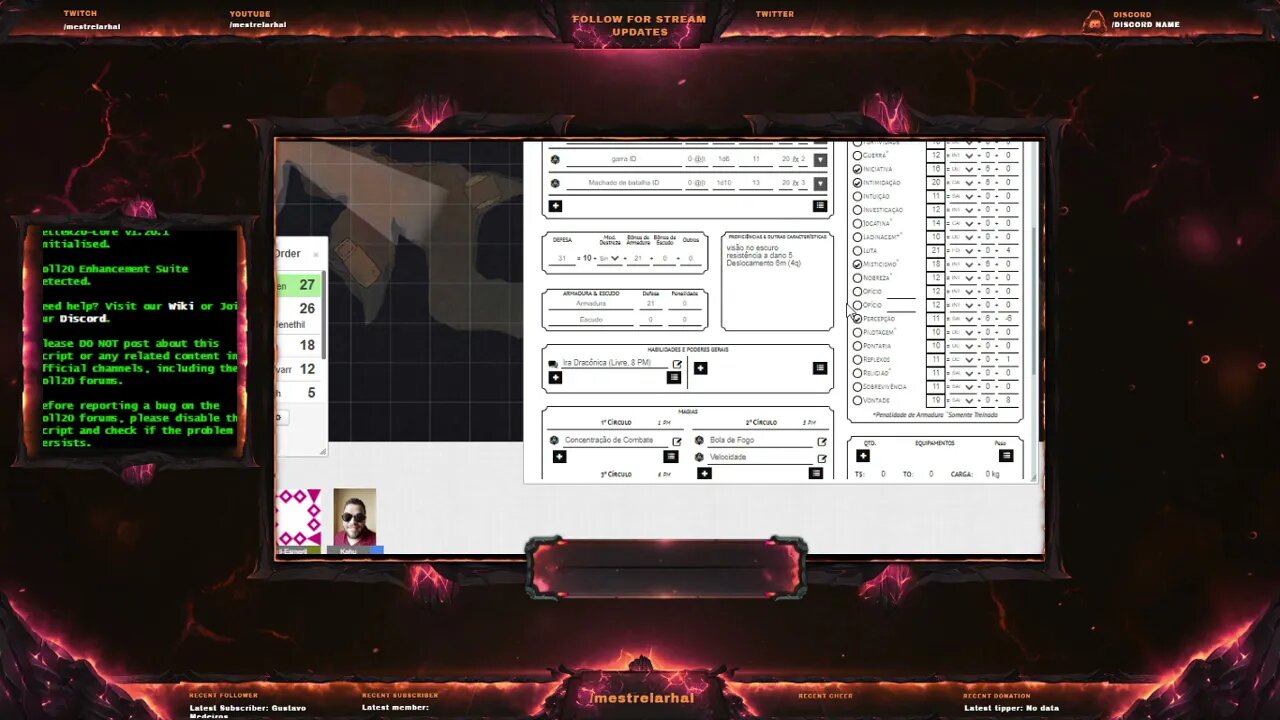The image size is (1280, 720).
Task: Edit Concentração de Combate spell
Action: pyautogui.click(x=677, y=441)
